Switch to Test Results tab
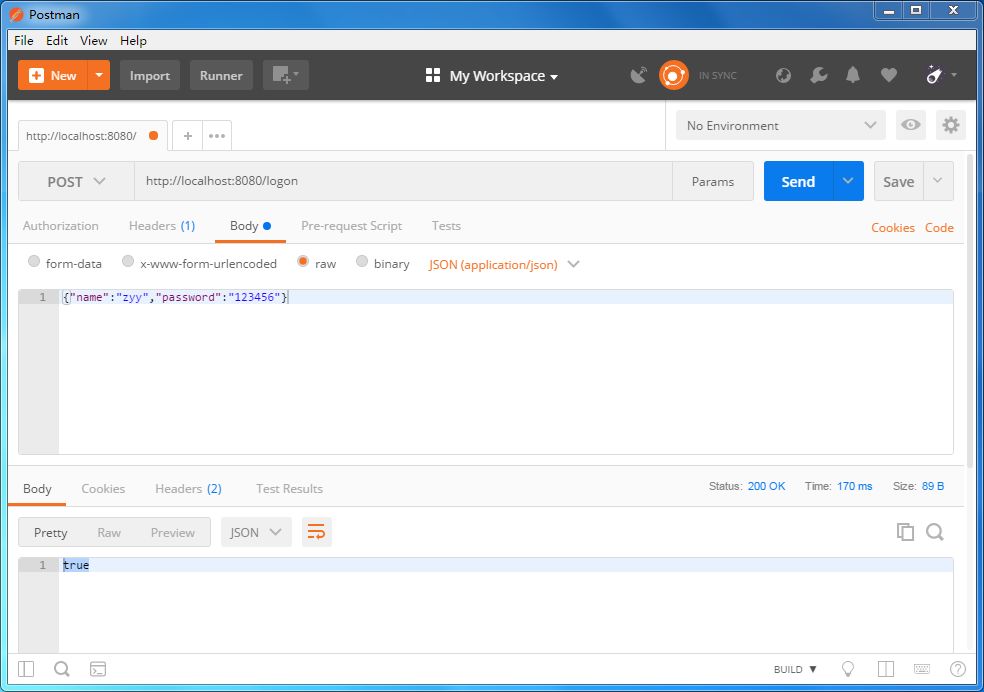Screen dimensions: 984x692 [x=289, y=489]
